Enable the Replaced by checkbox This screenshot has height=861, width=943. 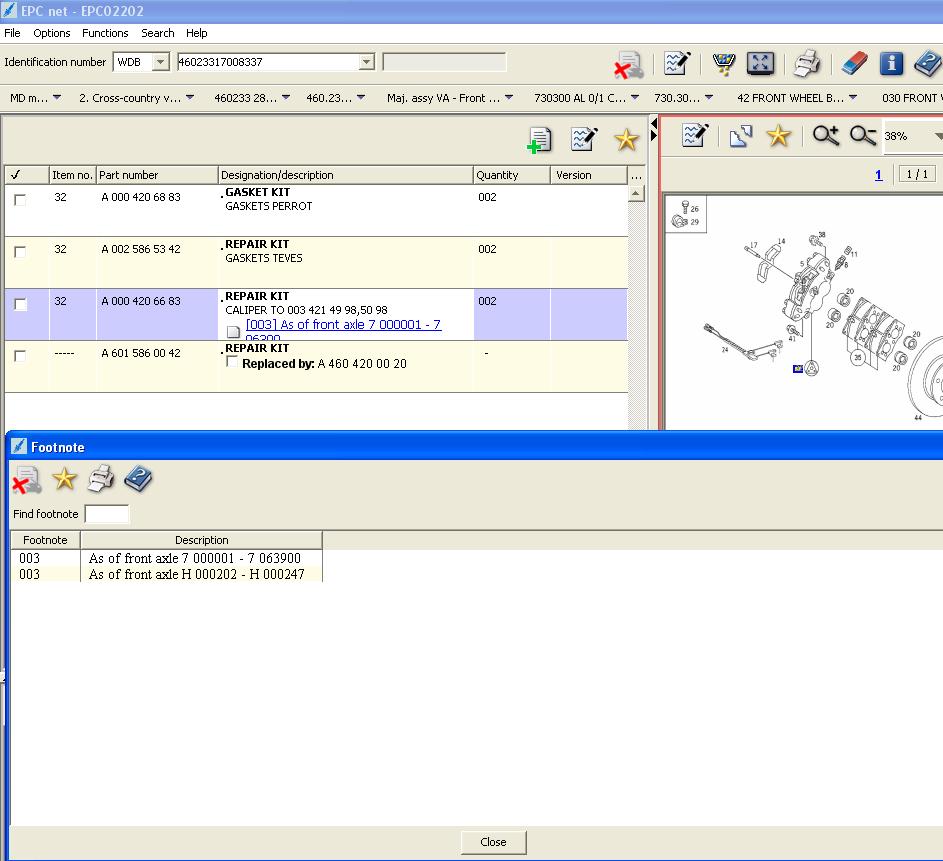click(233, 363)
